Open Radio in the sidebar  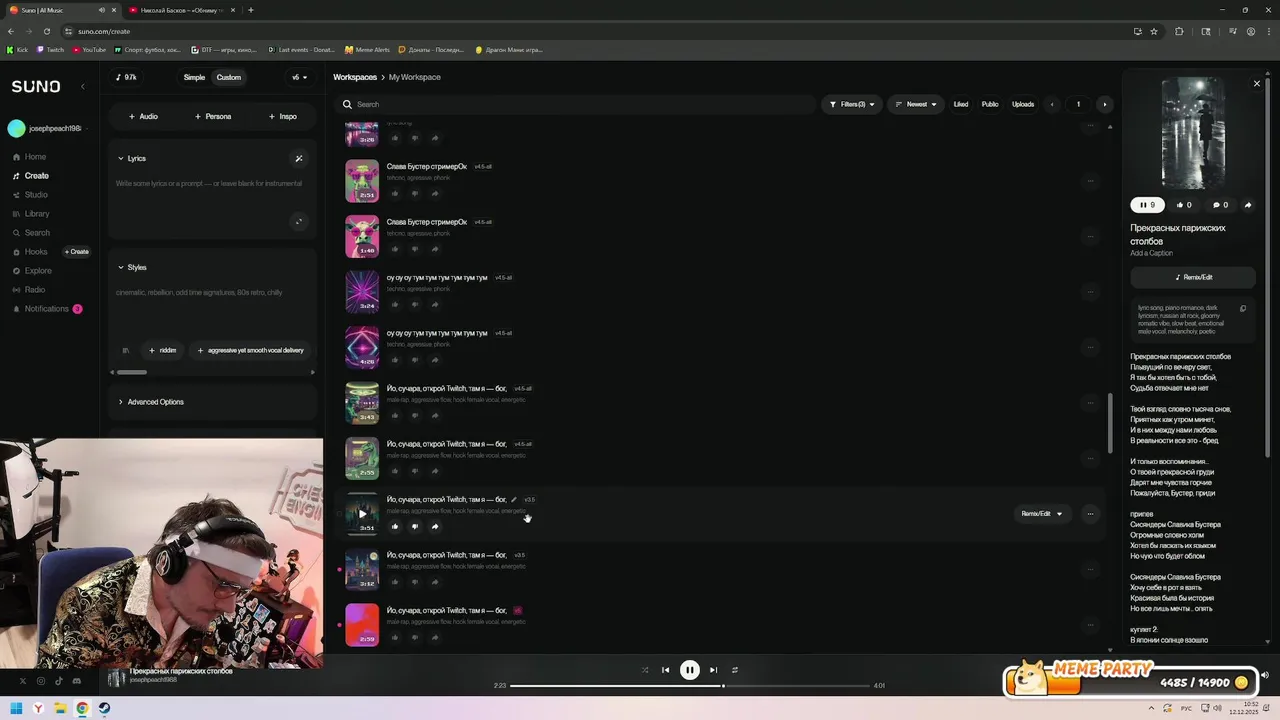click(x=29, y=290)
